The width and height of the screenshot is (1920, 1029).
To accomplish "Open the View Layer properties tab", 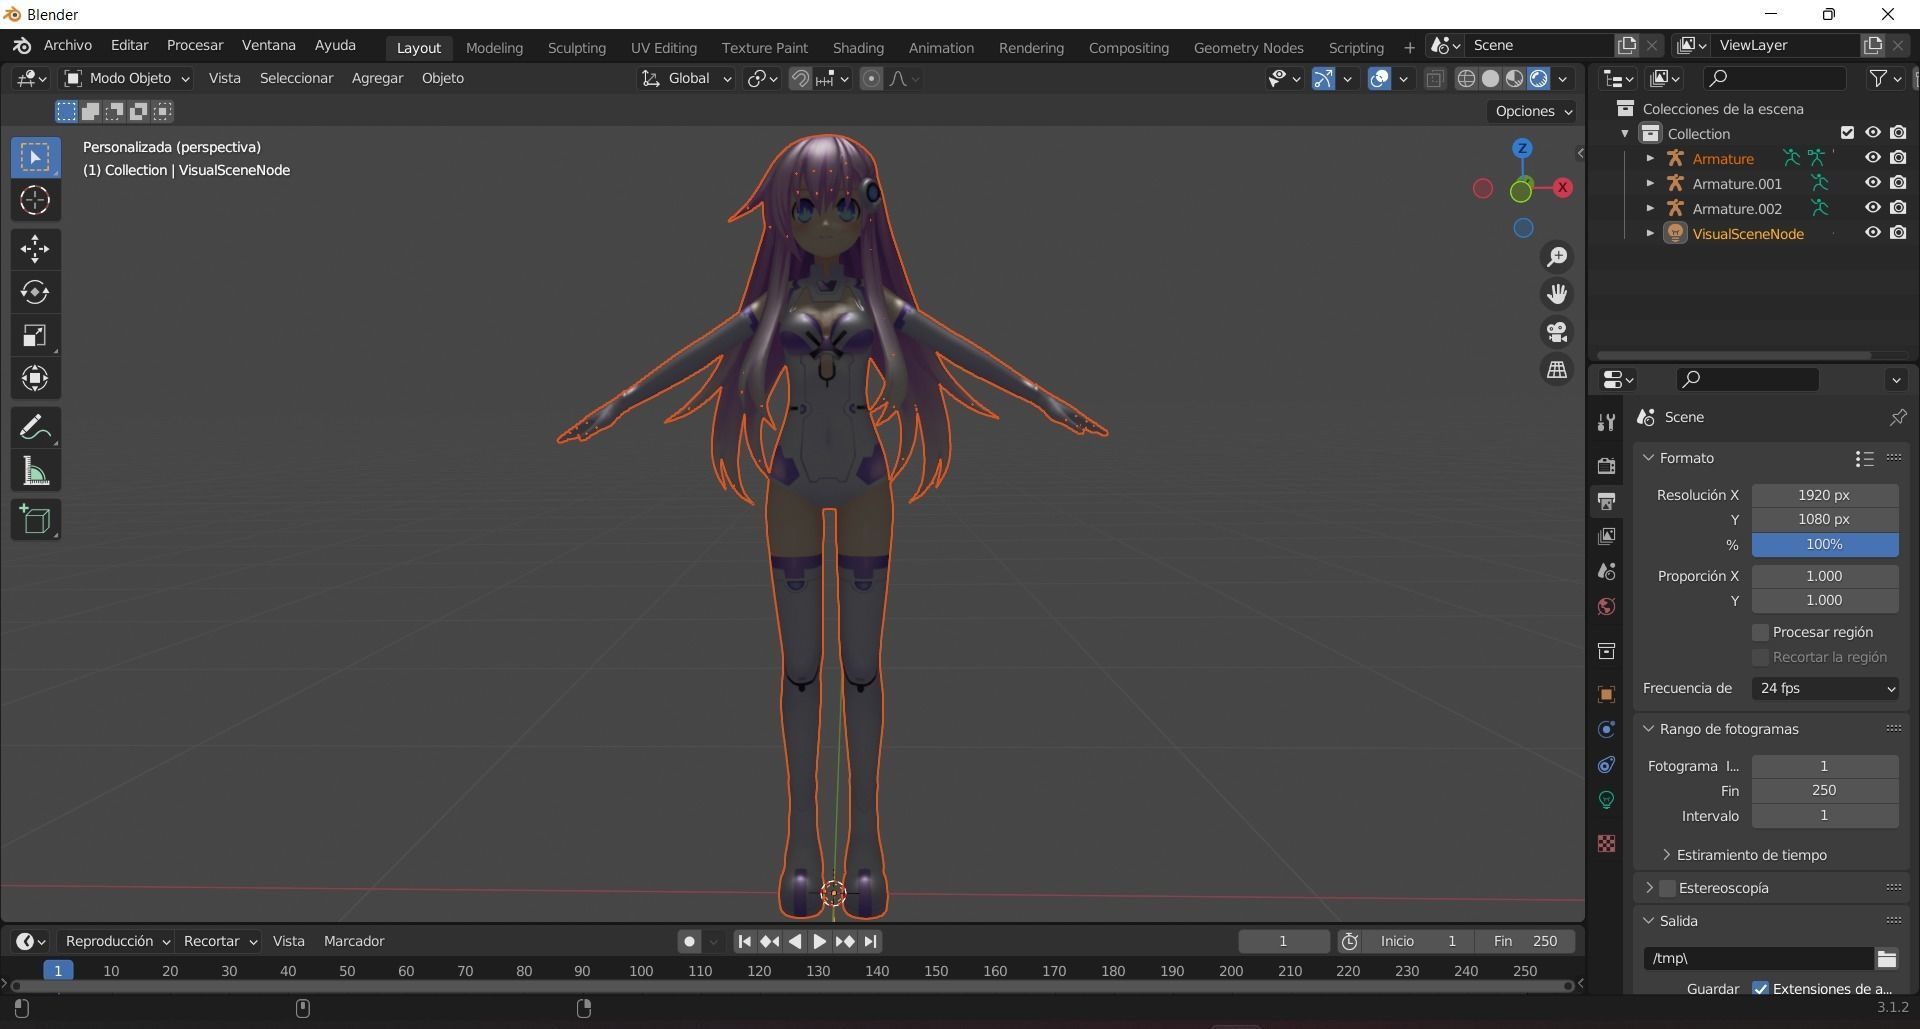I will tap(1606, 537).
